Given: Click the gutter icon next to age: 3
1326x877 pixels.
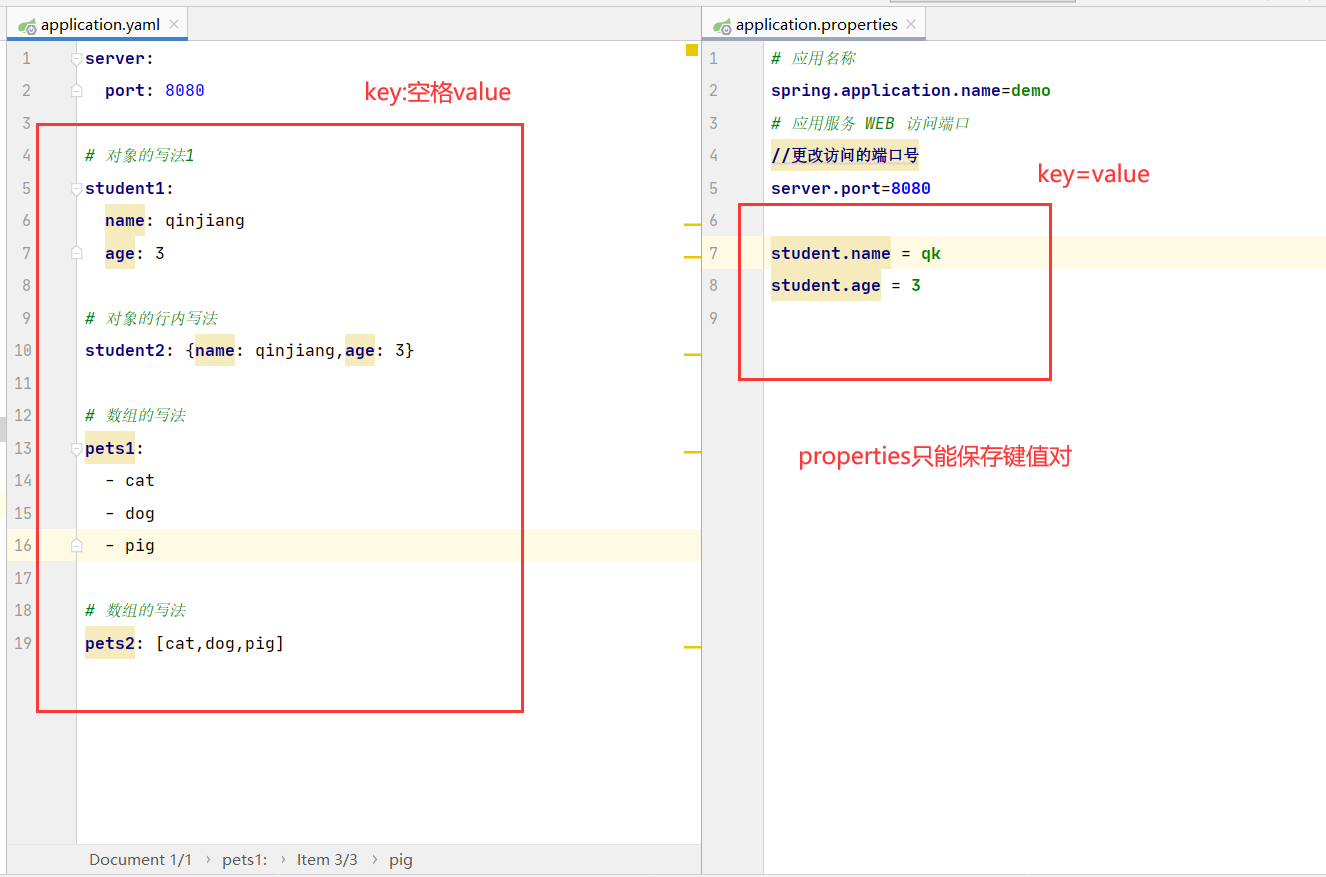Looking at the screenshot, I should tap(76, 253).
